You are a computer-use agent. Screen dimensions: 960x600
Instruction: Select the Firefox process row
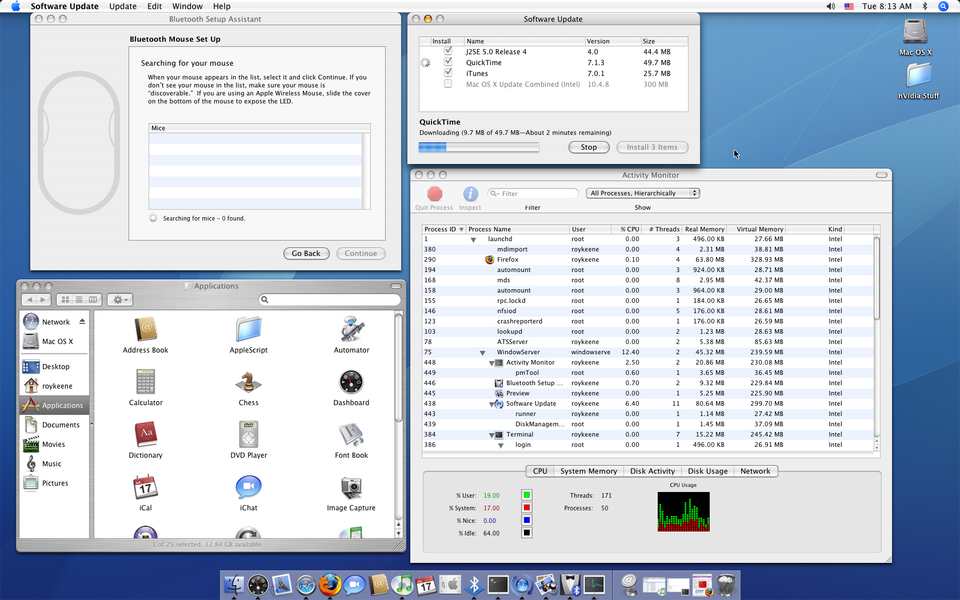pyautogui.click(x=648, y=260)
